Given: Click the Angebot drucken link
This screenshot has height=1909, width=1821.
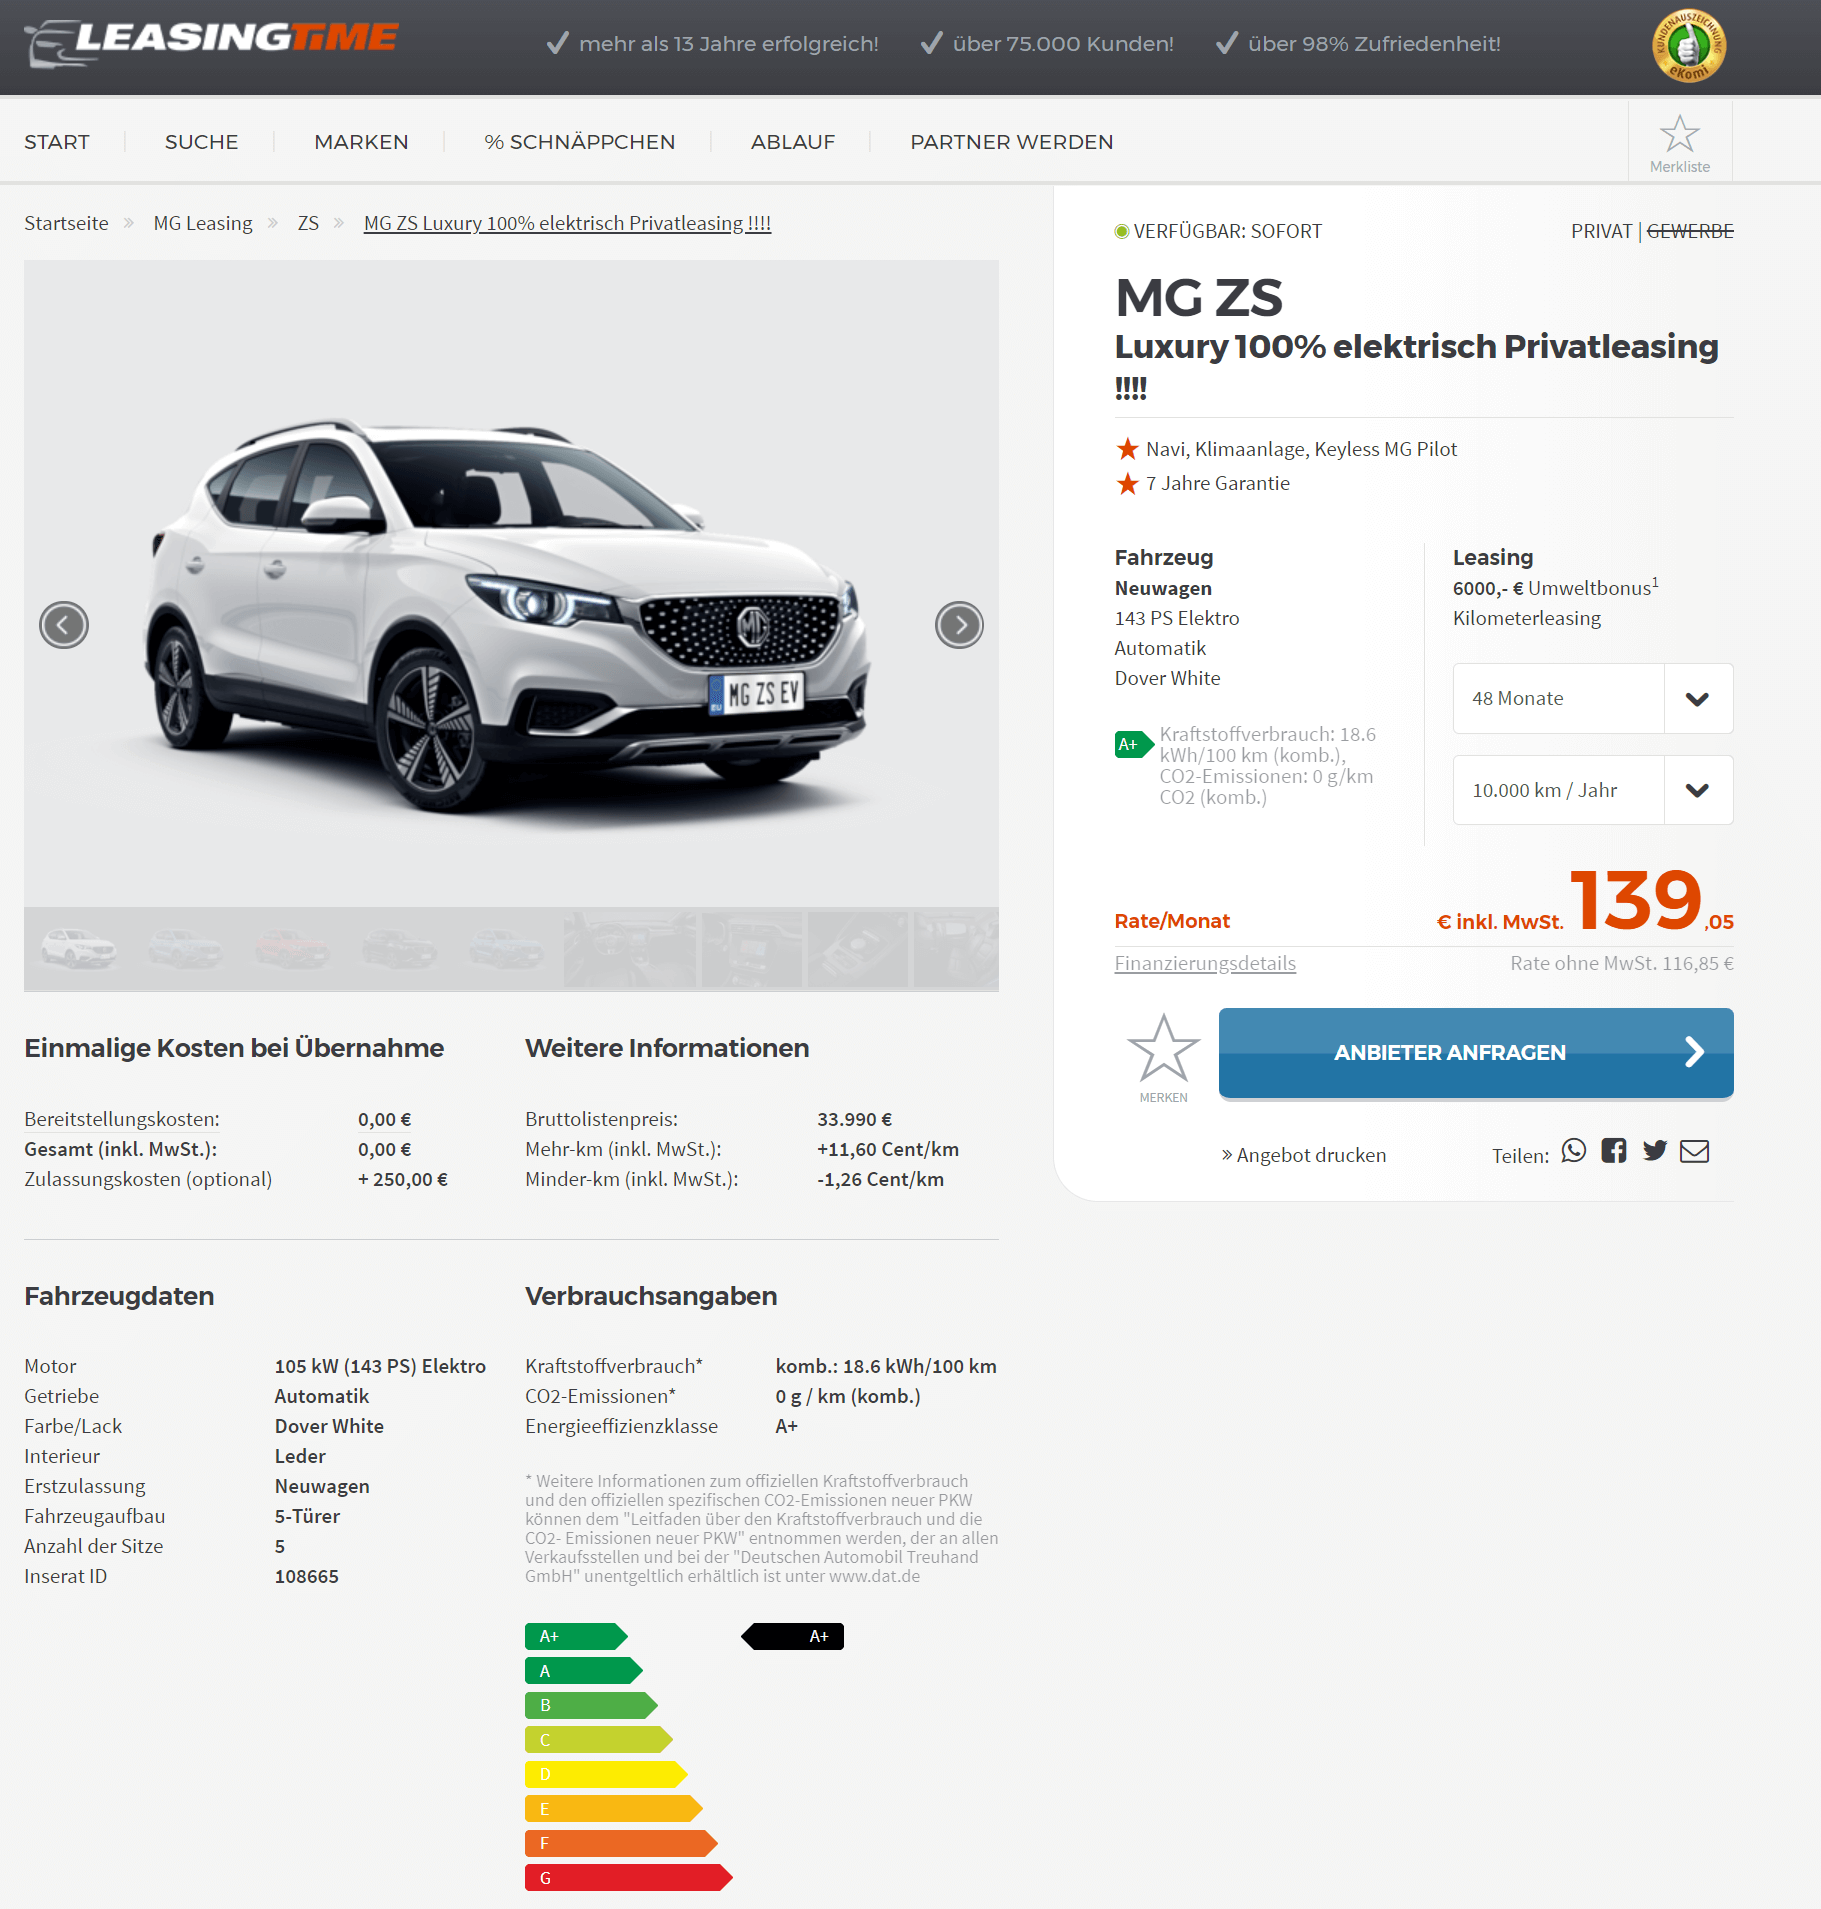Looking at the screenshot, I should point(1303,1155).
